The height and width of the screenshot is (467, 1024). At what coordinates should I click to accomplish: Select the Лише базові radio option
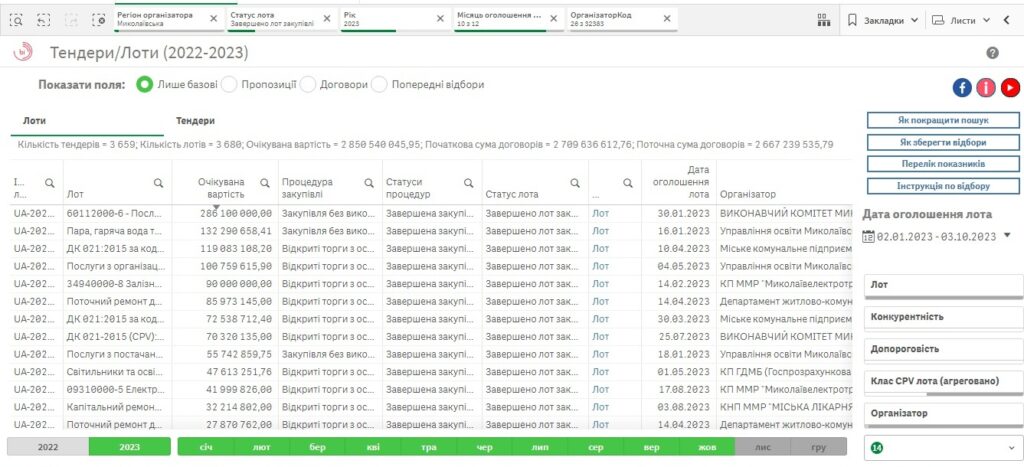coord(144,85)
